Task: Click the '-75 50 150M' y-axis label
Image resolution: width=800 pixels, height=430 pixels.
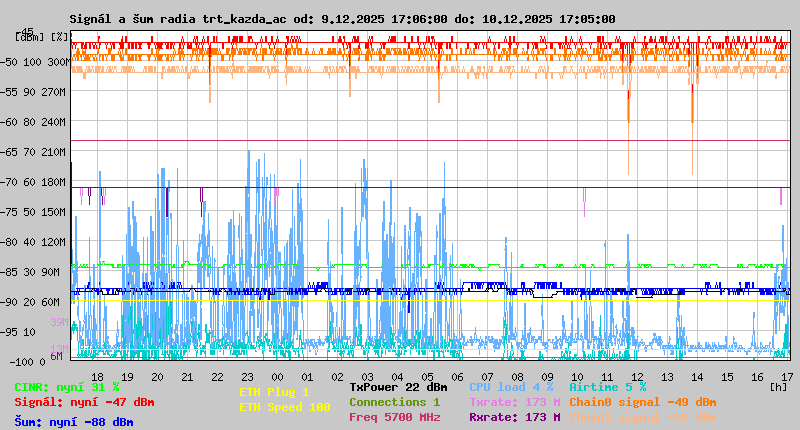Action: 33,212
